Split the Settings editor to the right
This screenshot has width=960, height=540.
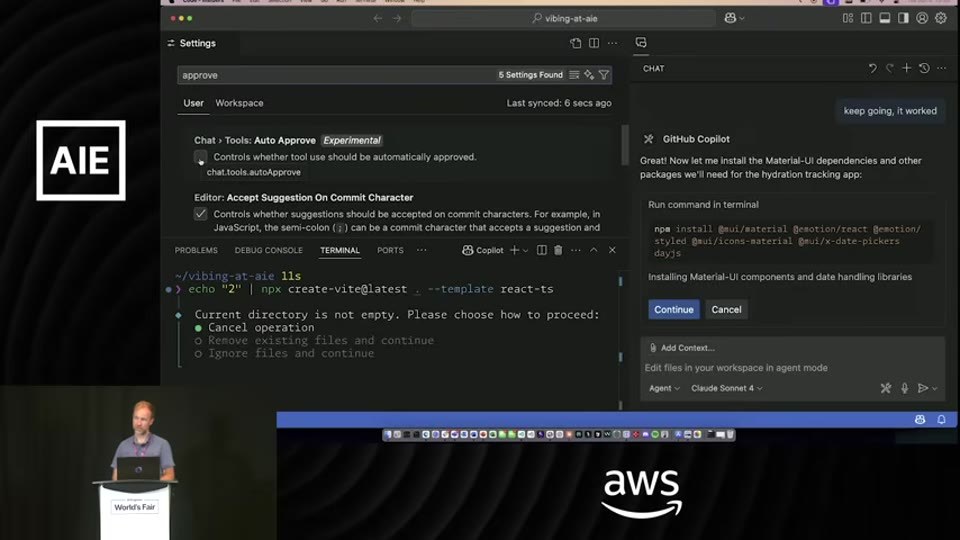pos(594,43)
